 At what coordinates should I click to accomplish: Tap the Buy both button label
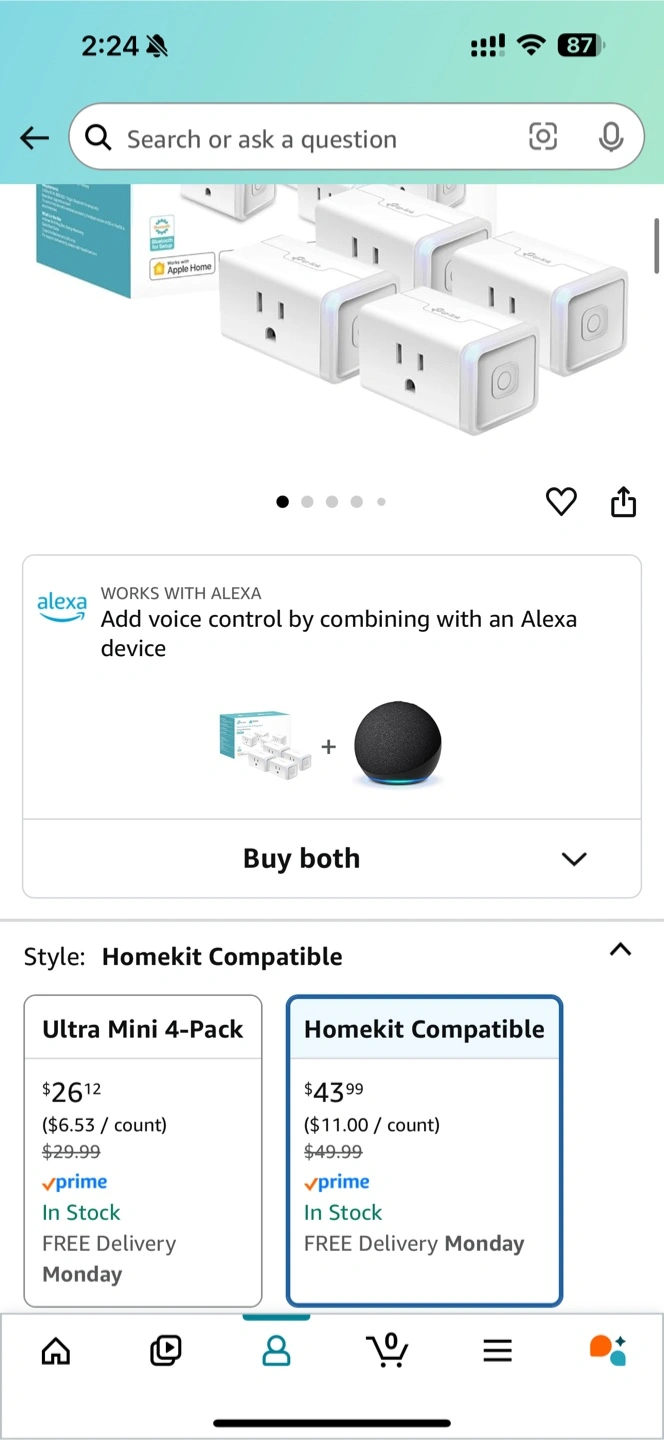pyautogui.click(x=301, y=859)
